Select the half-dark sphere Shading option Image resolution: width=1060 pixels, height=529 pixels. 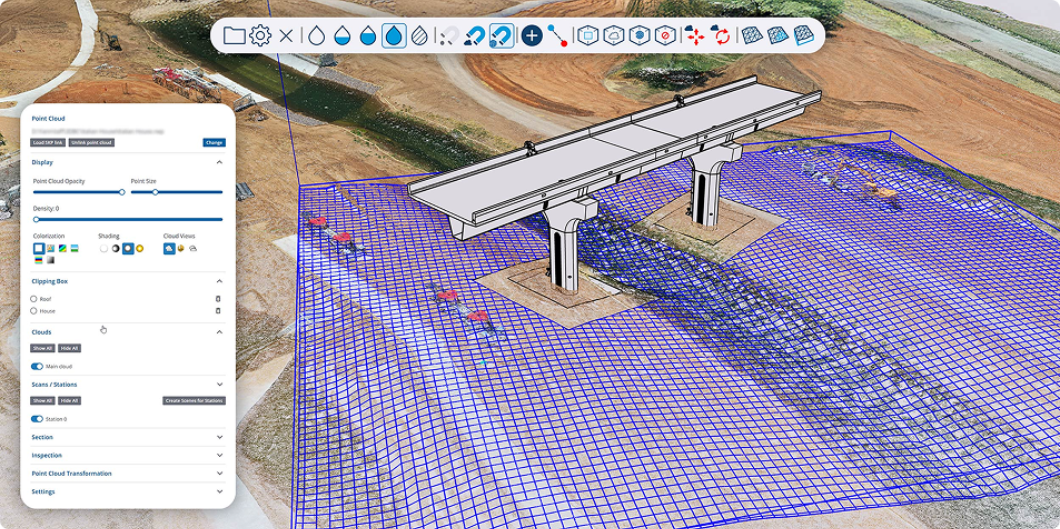[x=116, y=248]
